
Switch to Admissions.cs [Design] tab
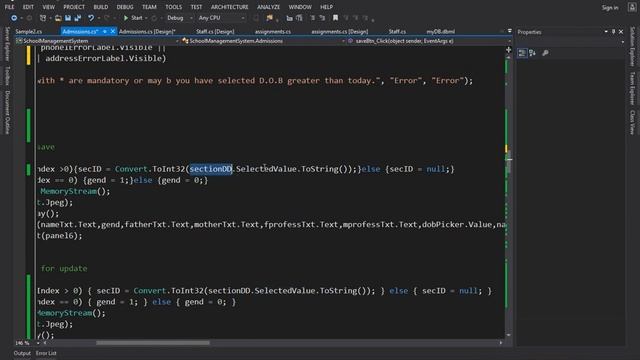tap(147, 31)
